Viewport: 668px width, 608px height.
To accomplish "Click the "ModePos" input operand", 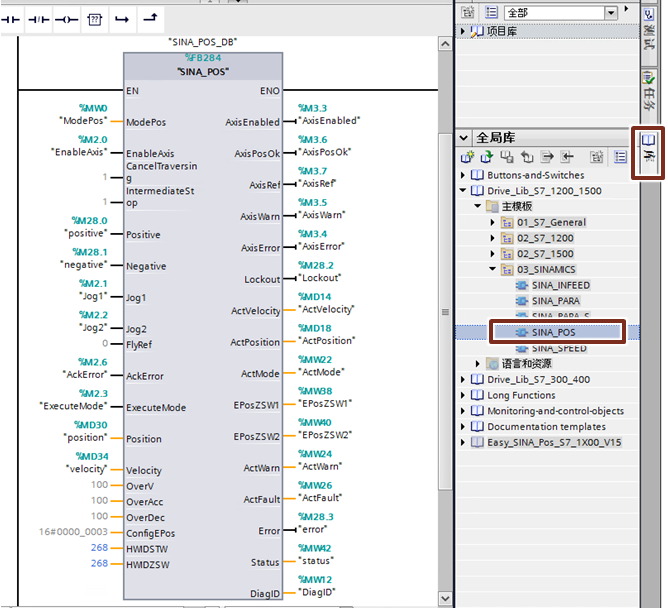I will pyautogui.click(x=83, y=121).
